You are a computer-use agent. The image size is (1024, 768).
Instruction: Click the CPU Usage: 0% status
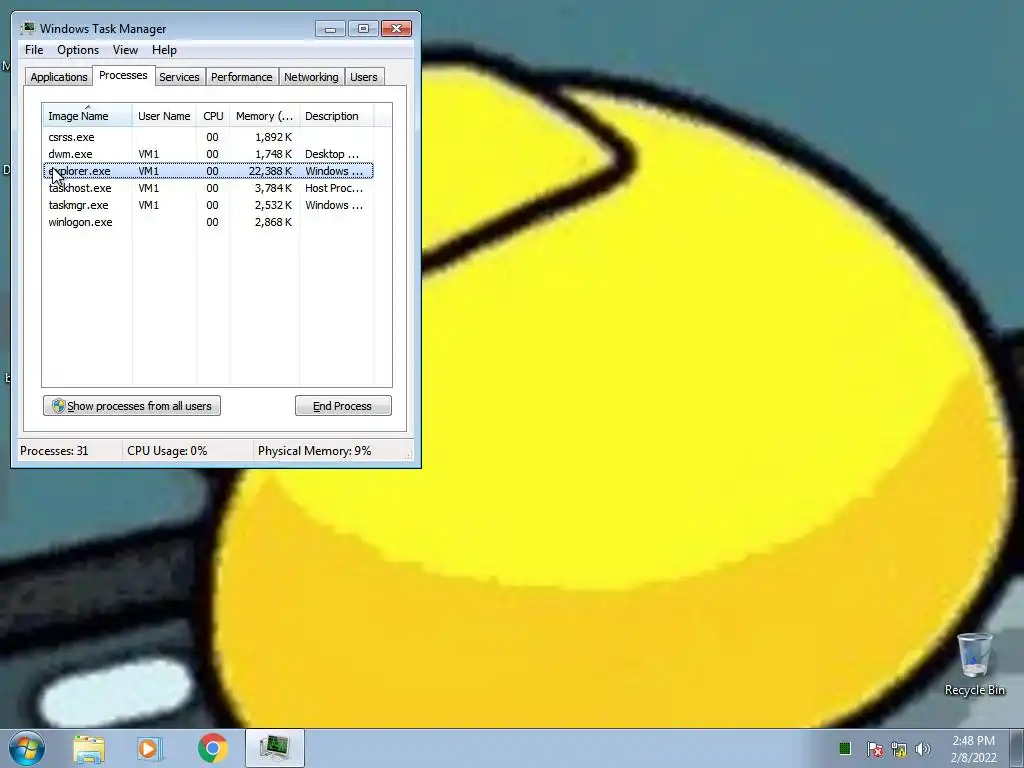point(167,451)
